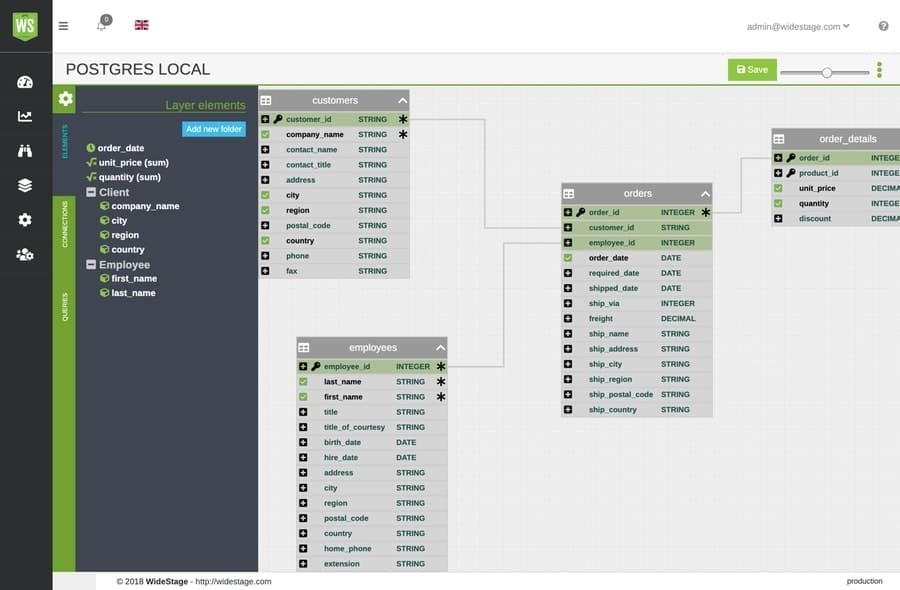Uncheck the order_date field in orders

click(x=568, y=258)
